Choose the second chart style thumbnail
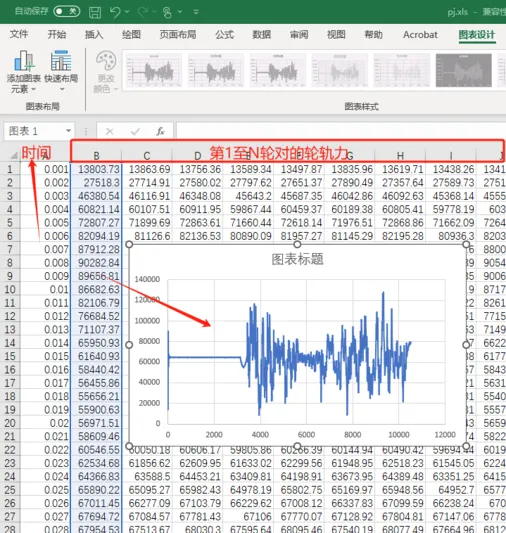This screenshot has width=506, height=533. 215,70
